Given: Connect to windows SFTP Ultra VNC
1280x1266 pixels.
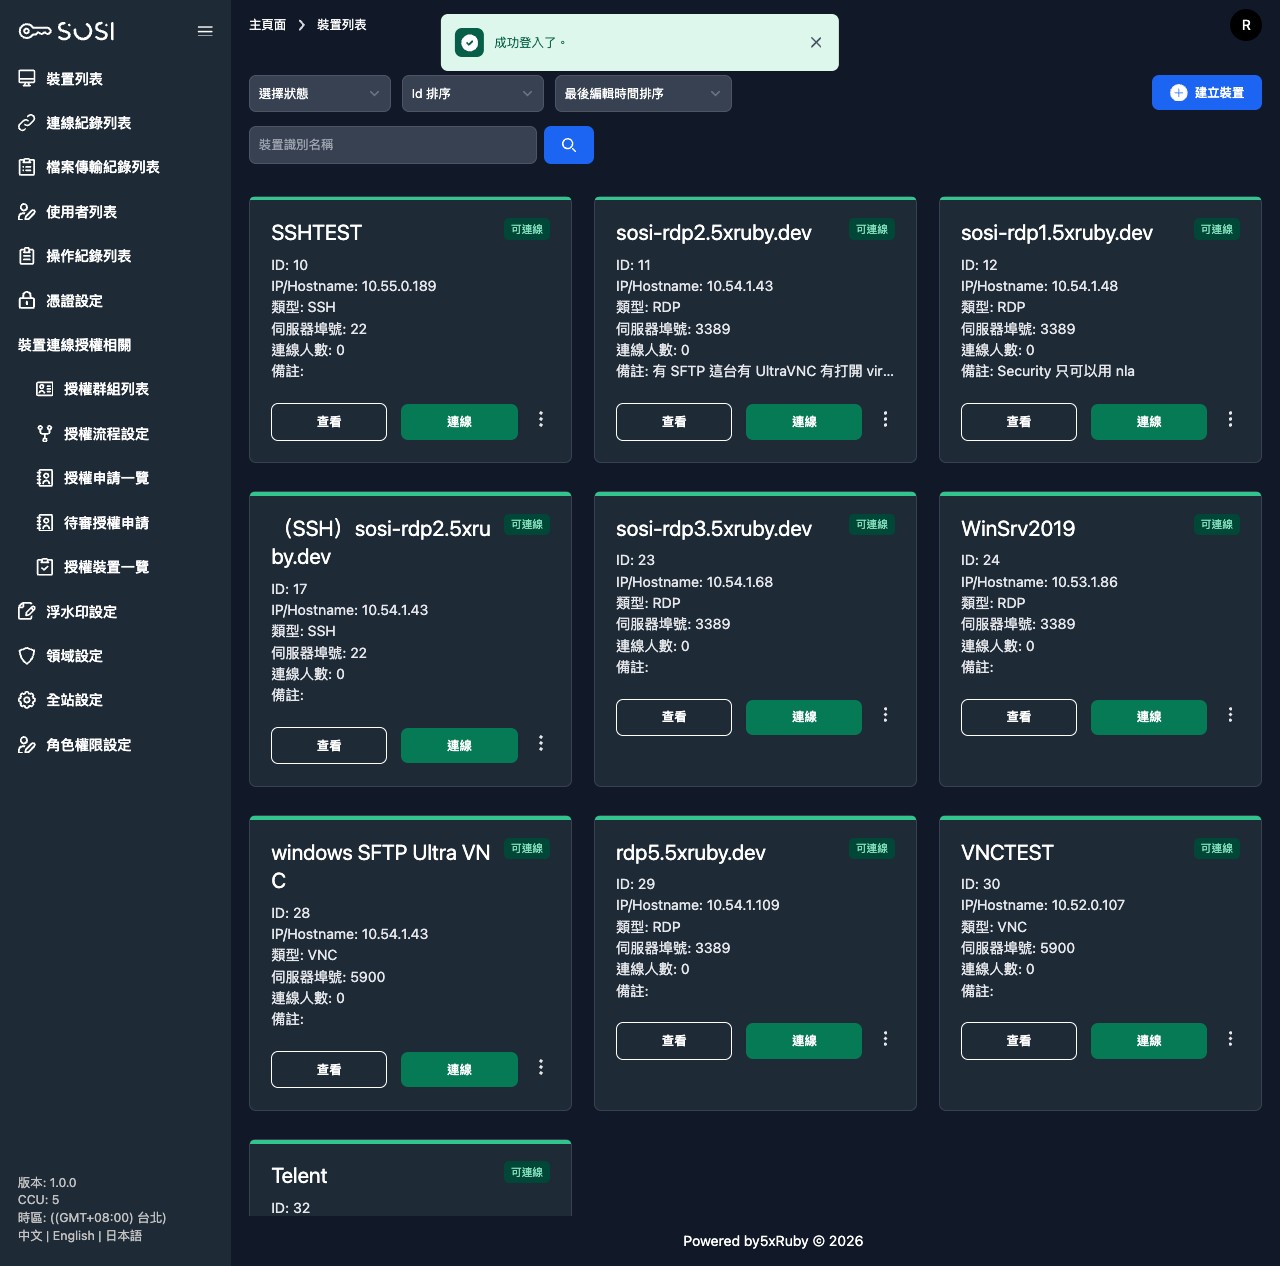Looking at the screenshot, I should pyautogui.click(x=459, y=1069).
